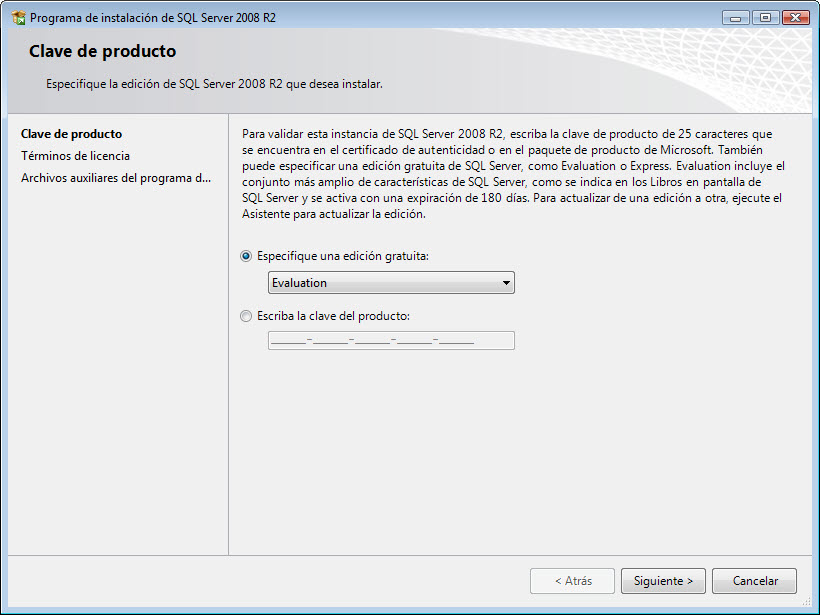Select 'Archivos auxiliares del programa d...' step
This screenshot has height=615, width=820.
point(116,178)
